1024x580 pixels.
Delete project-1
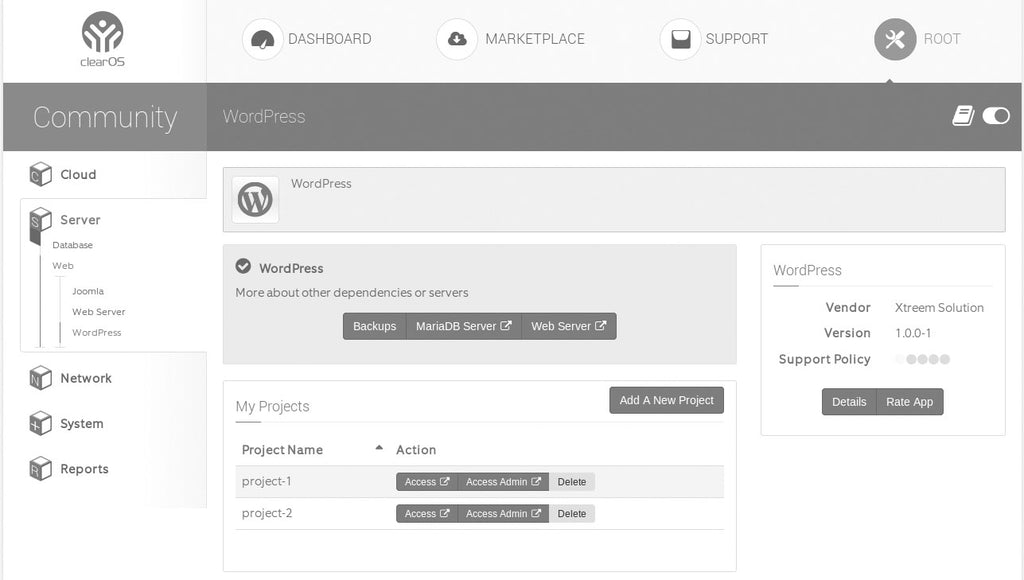pos(572,482)
